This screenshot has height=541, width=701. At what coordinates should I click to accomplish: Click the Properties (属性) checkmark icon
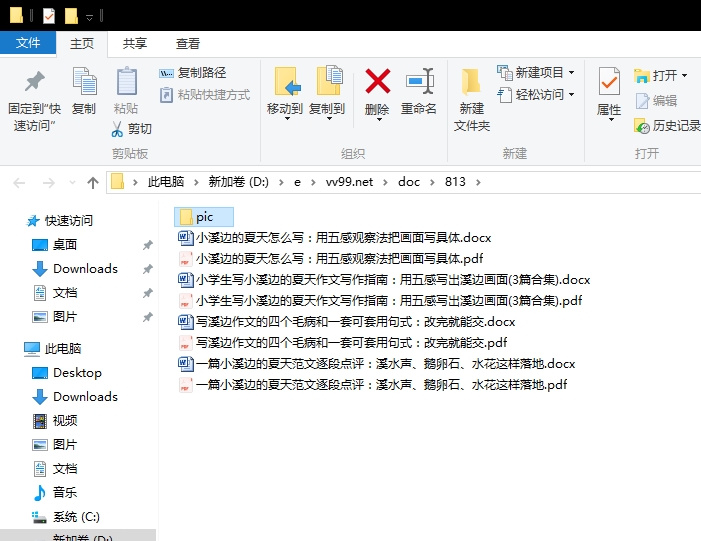609,81
